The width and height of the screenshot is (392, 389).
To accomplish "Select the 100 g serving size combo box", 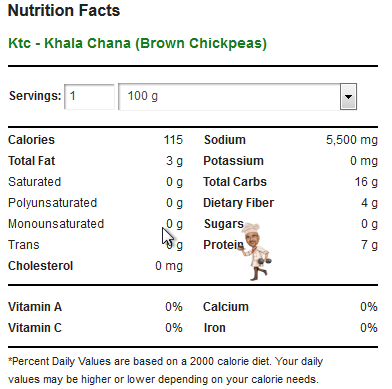I will click(x=238, y=97).
